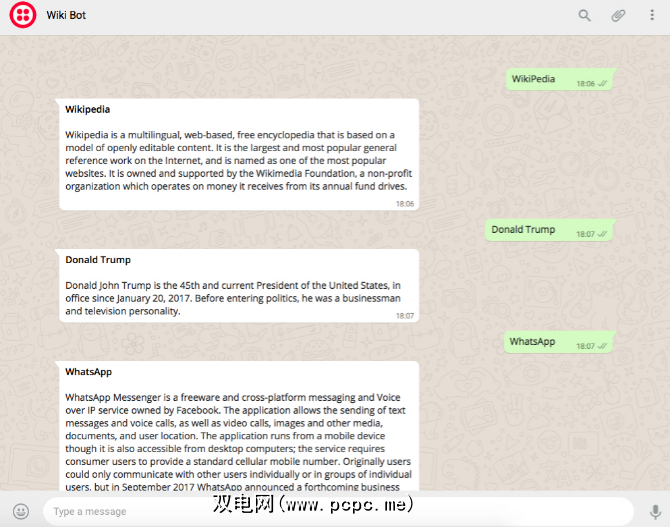Focus the 'Type a message' field
The image size is (670, 527).
pos(338,511)
